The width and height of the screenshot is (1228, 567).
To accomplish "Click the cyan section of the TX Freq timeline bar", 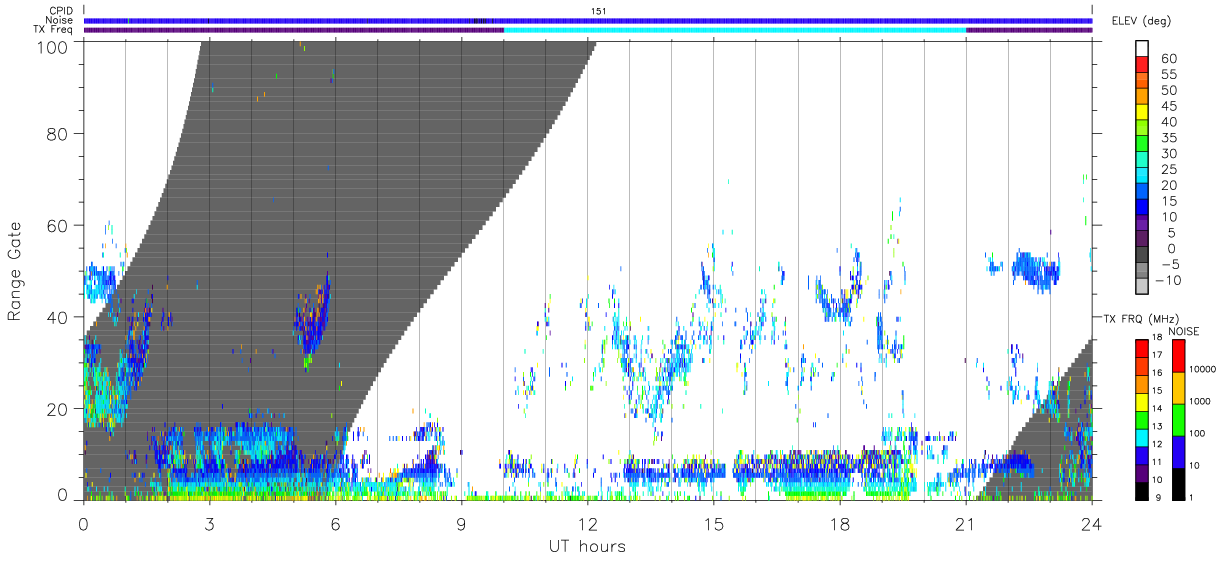I will click(x=735, y=30).
